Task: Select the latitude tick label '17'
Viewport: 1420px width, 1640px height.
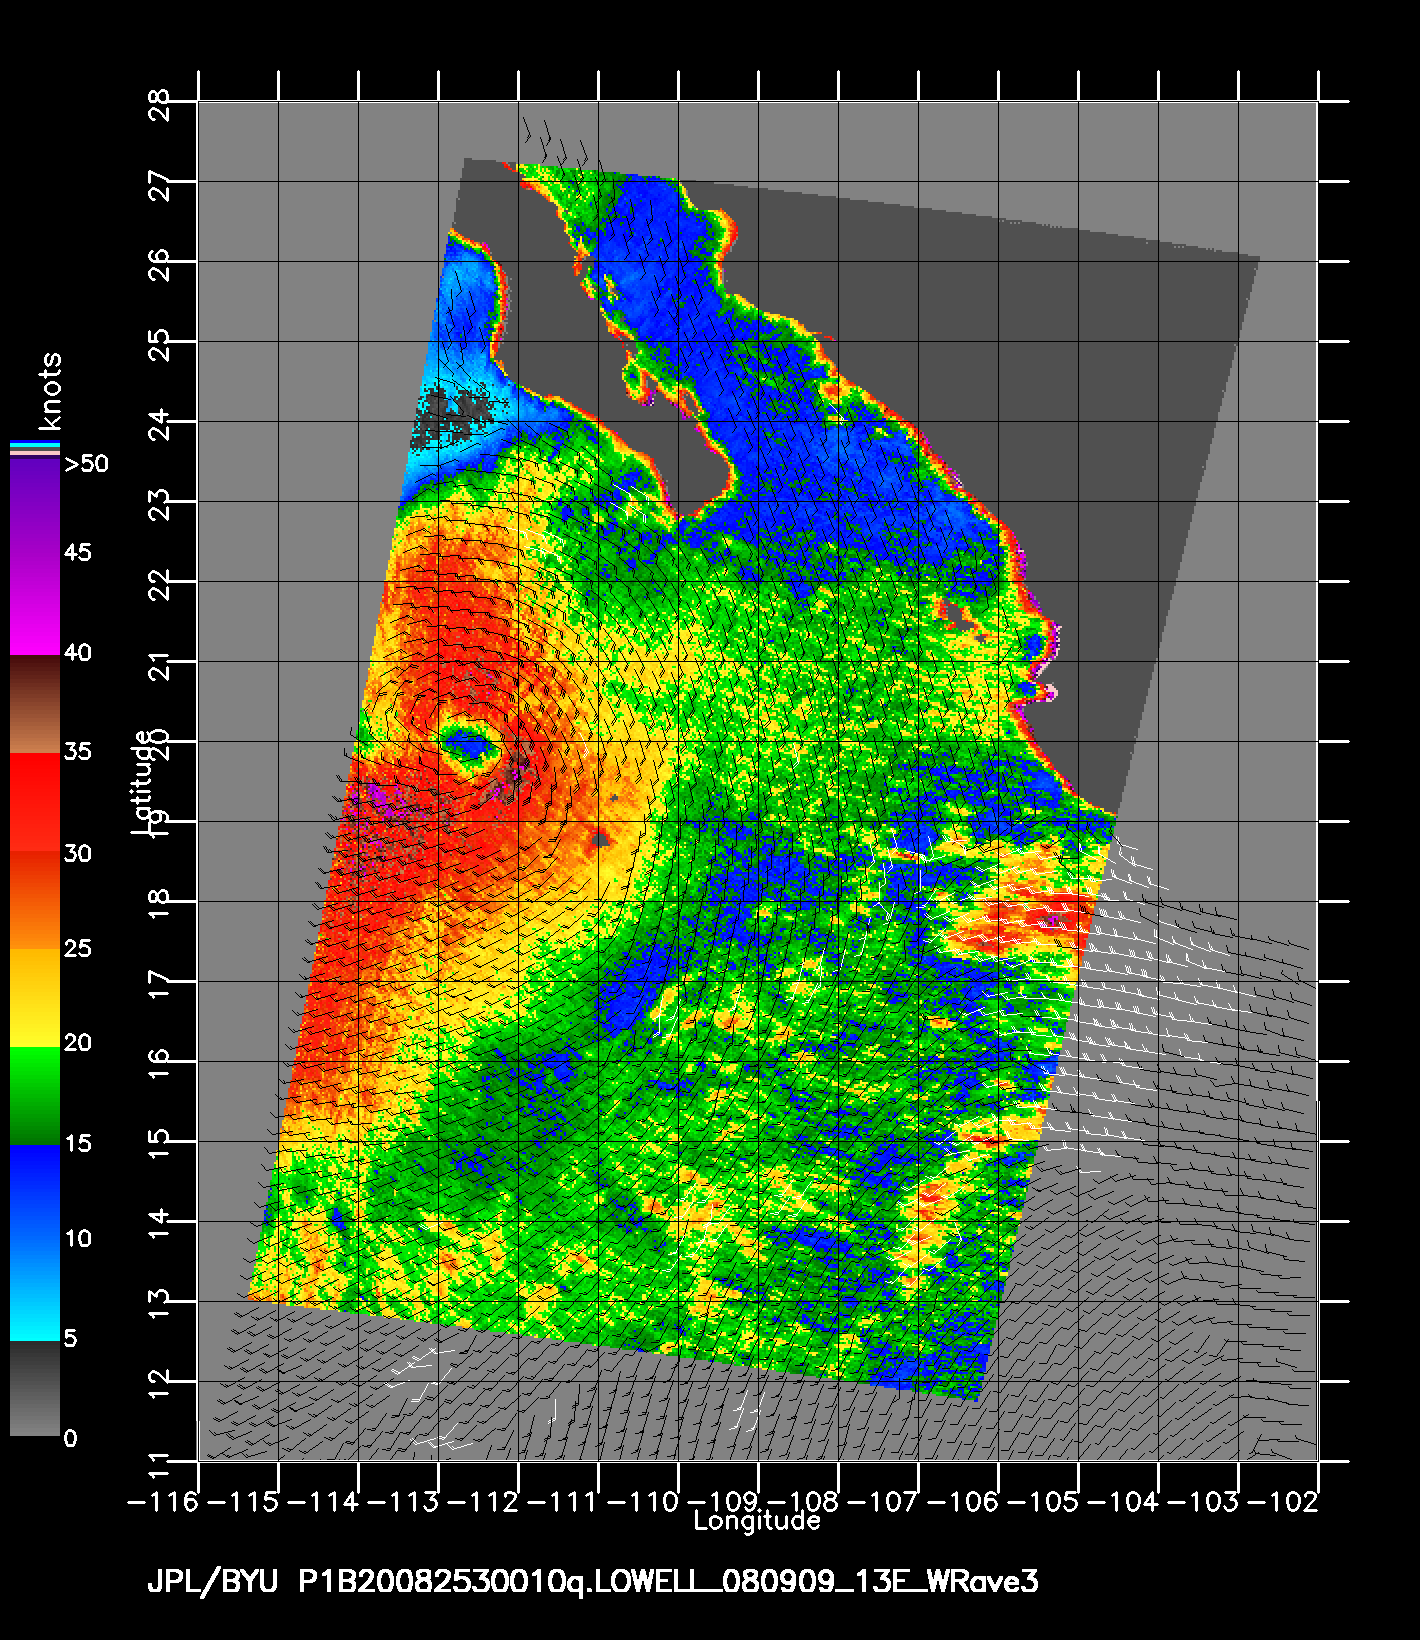Action: (160, 984)
